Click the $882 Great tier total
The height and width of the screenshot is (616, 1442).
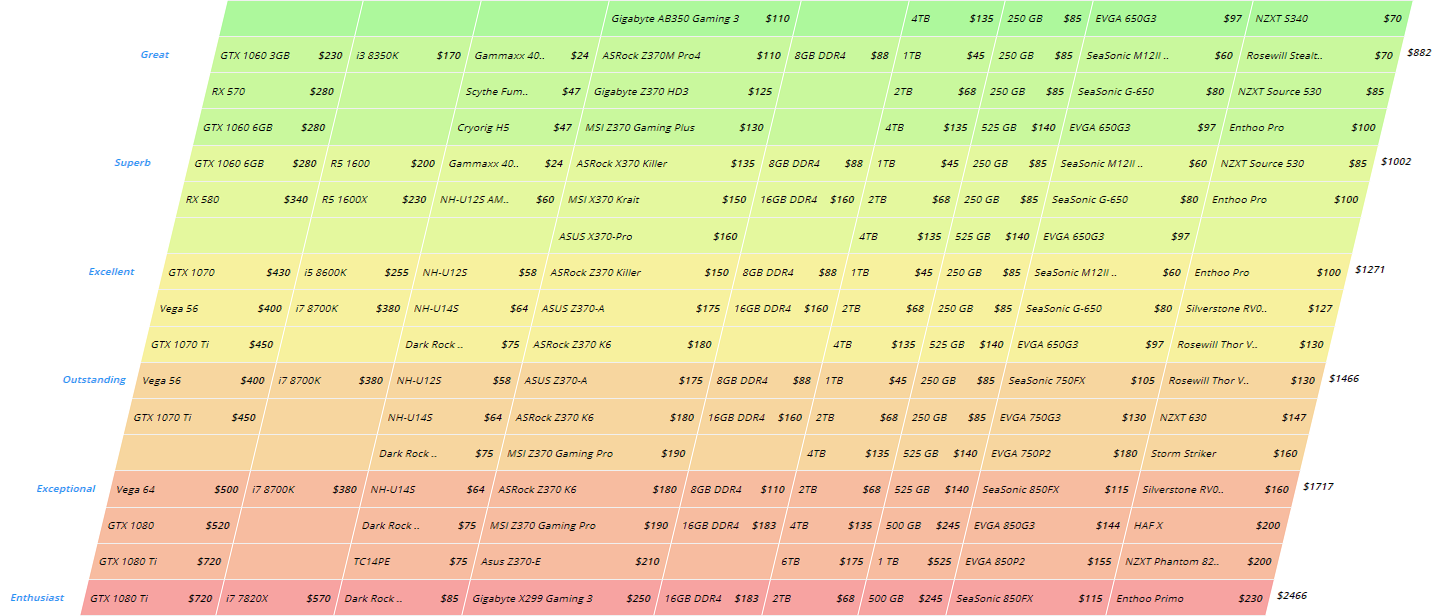click(1419, 52)
